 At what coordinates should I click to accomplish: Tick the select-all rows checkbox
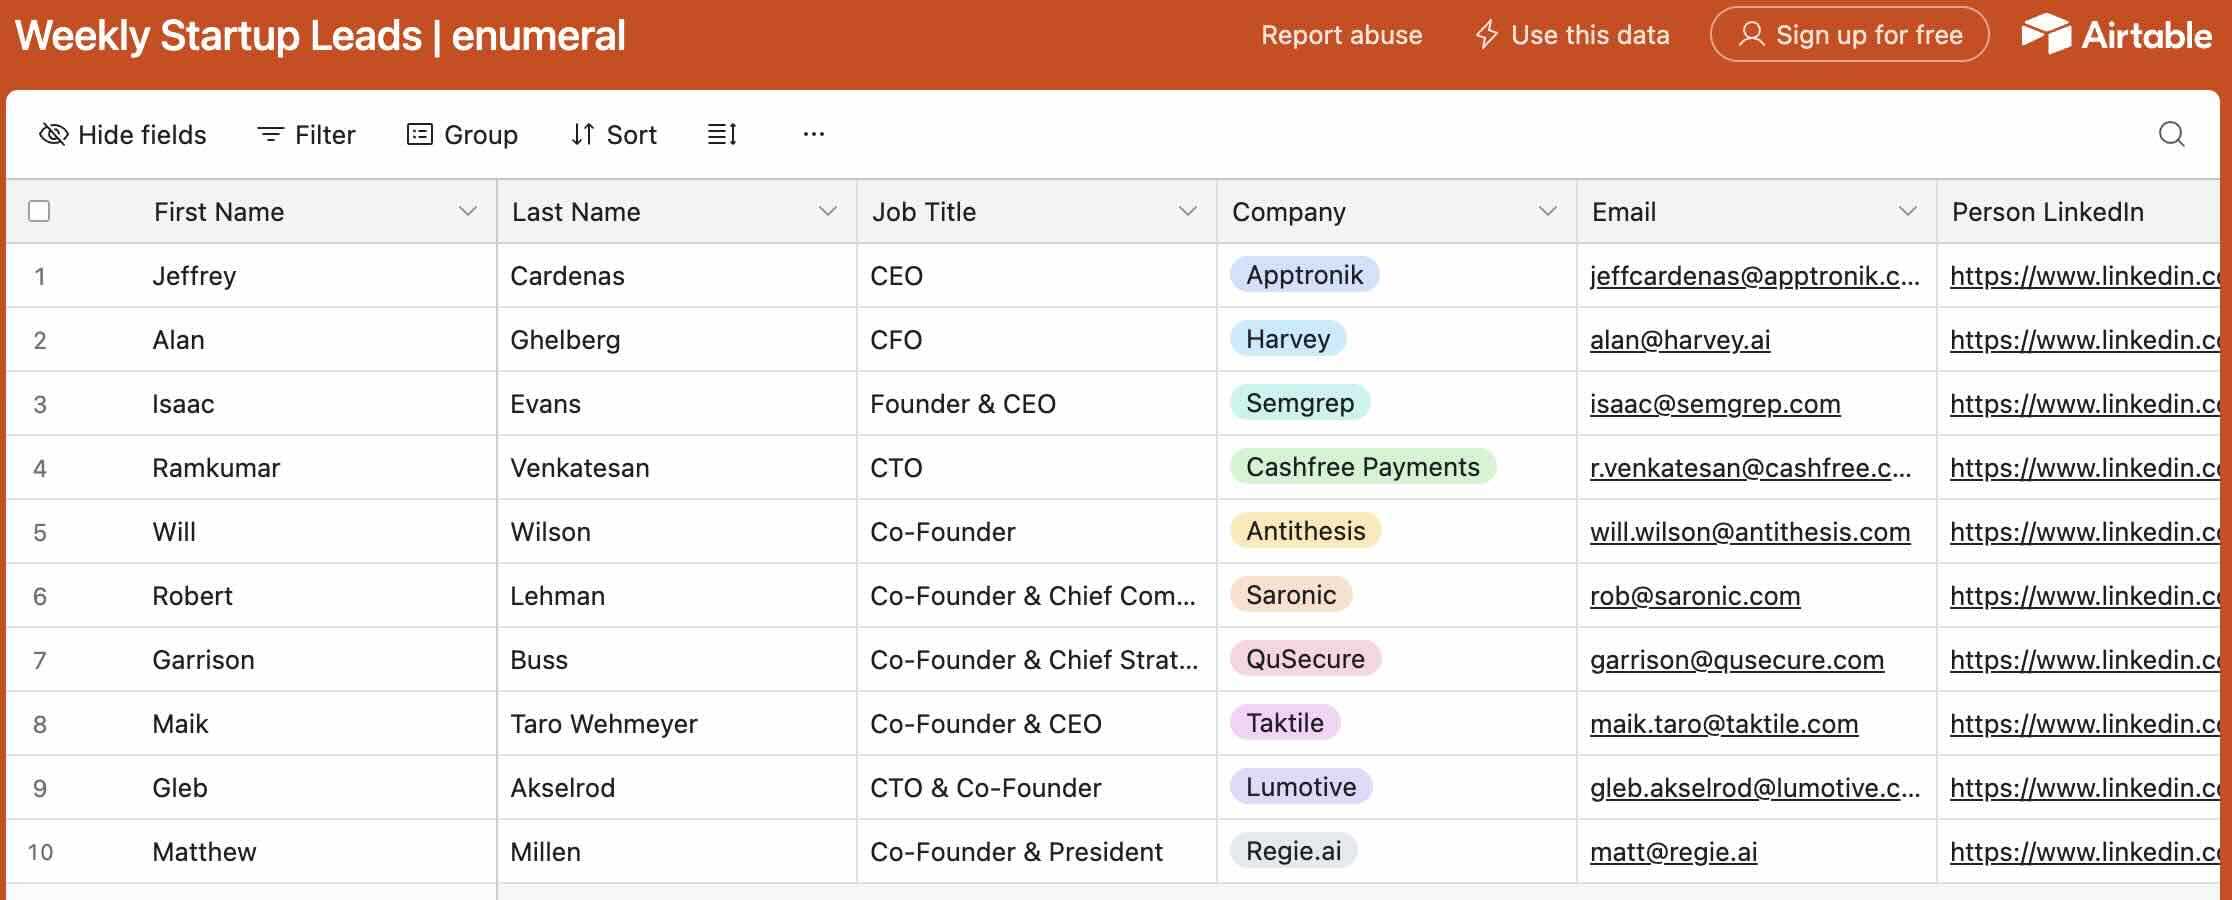coord(39,211)
